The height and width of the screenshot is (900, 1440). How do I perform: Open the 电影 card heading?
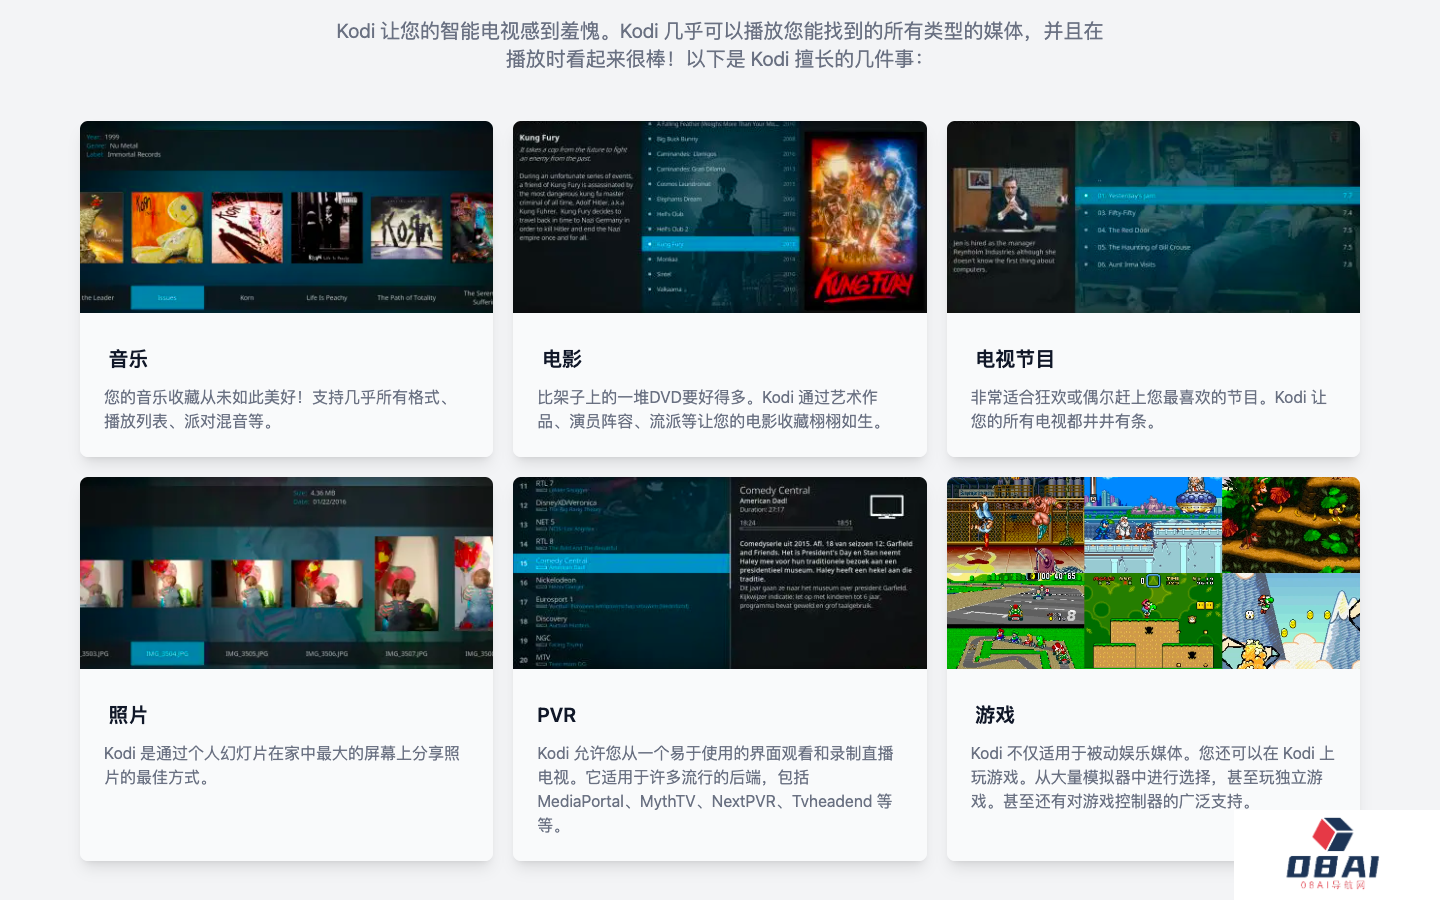(x=562, y=359)
